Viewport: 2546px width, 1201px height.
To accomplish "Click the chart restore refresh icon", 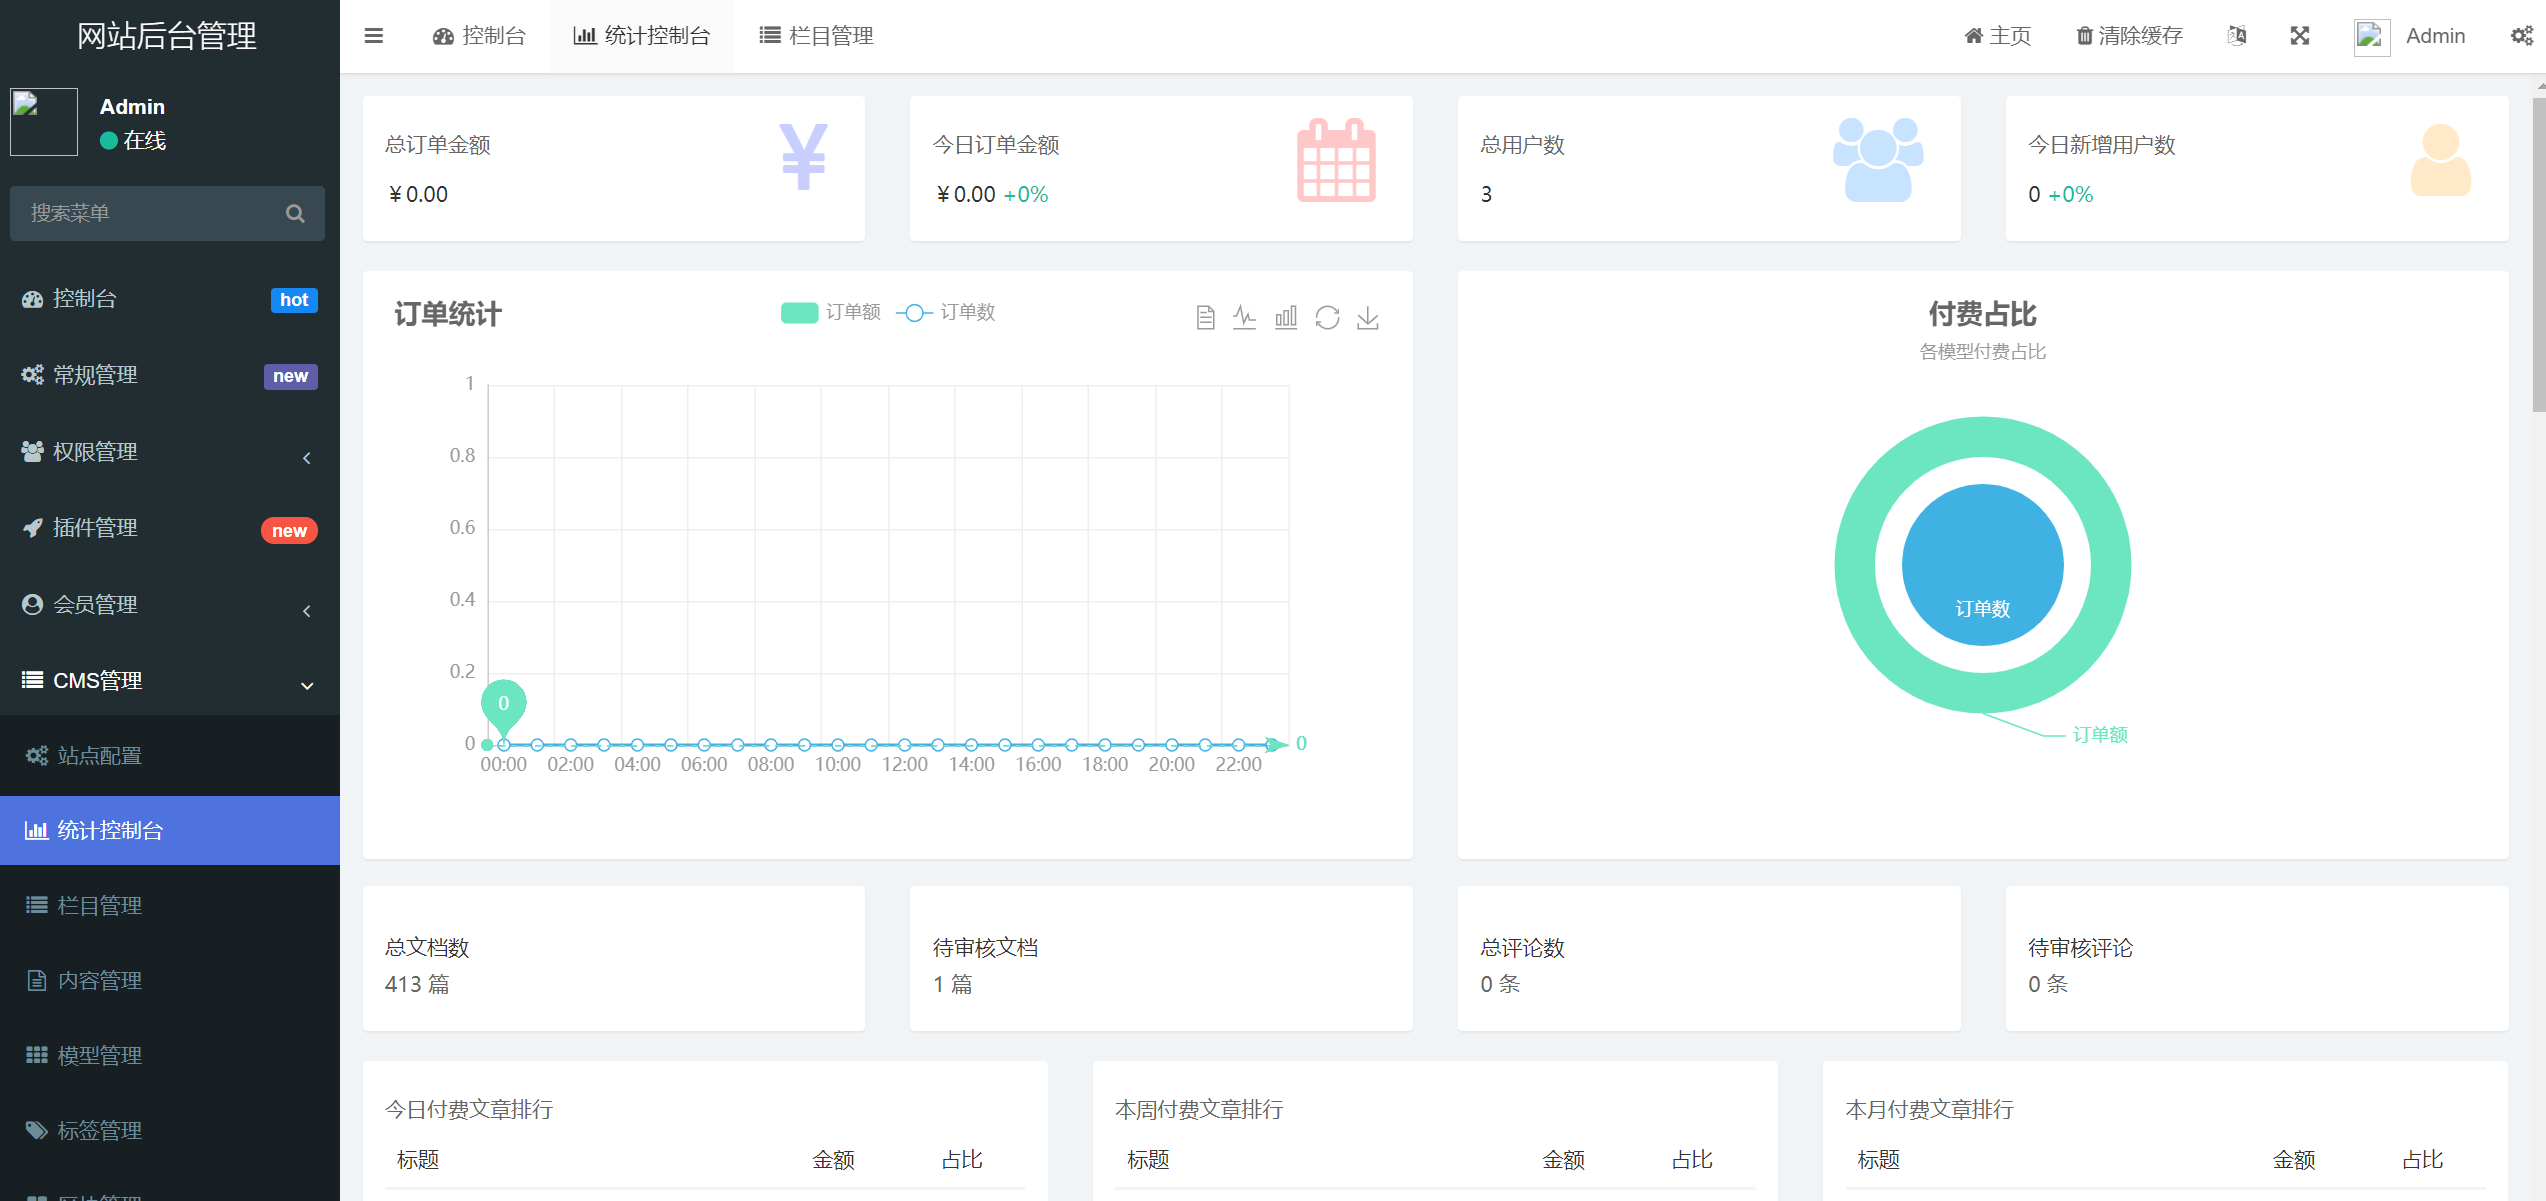I will (1327, 318).
